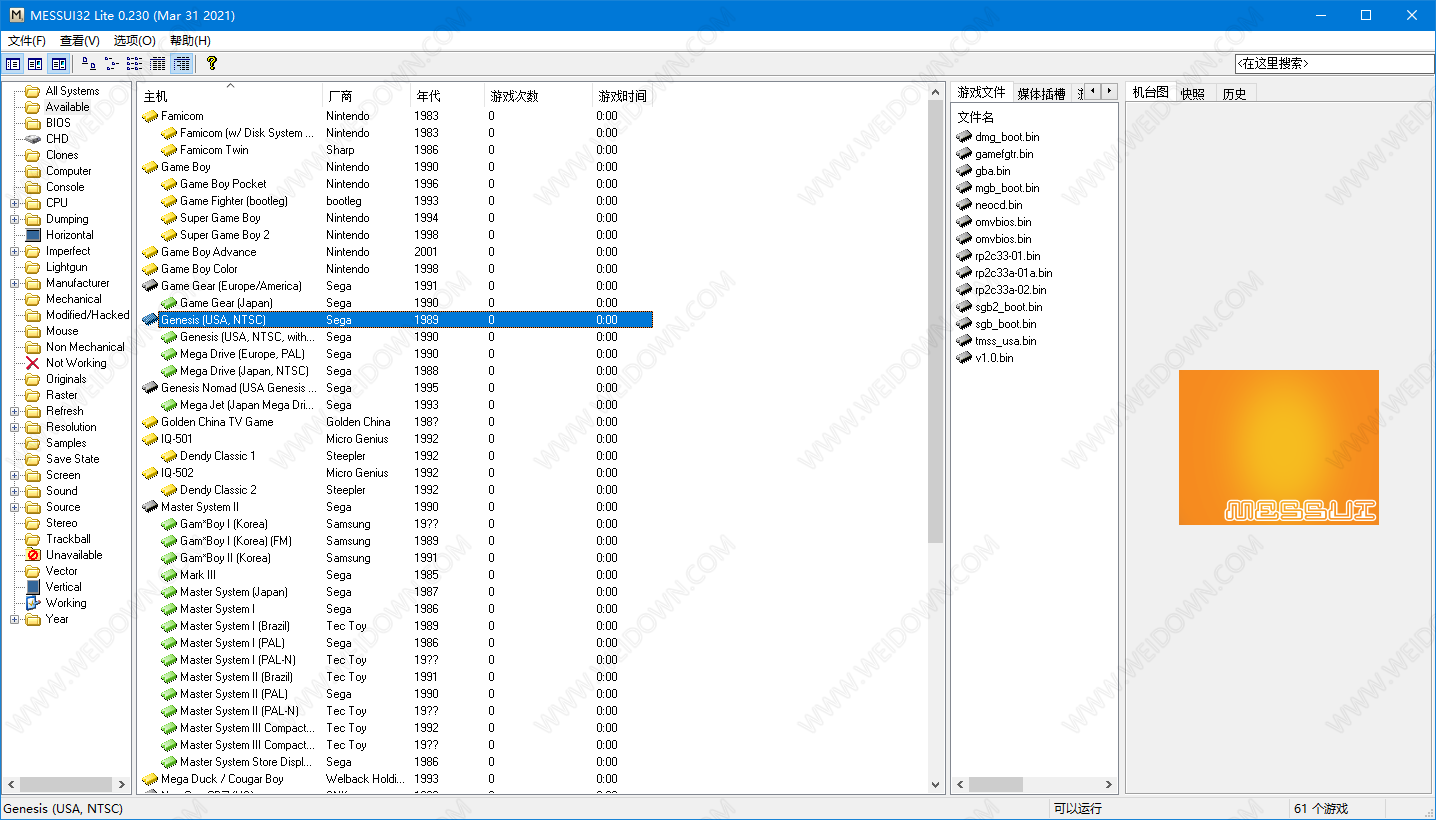Click the Famicom system icon
Screen dimensions: 1436x820
(150, 116)
